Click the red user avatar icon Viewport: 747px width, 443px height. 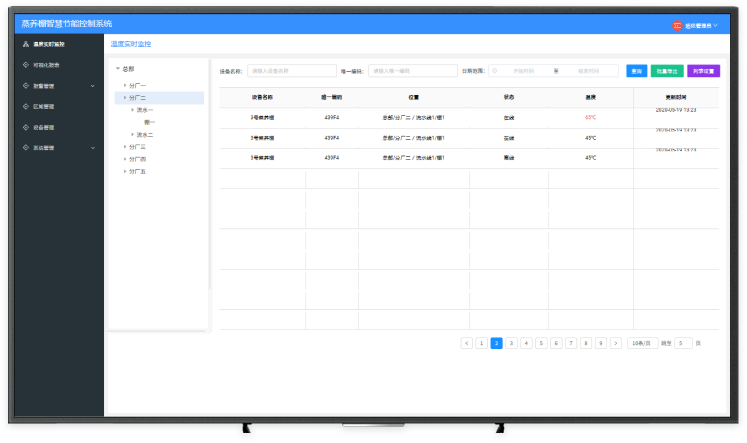(x=677, y=25)
